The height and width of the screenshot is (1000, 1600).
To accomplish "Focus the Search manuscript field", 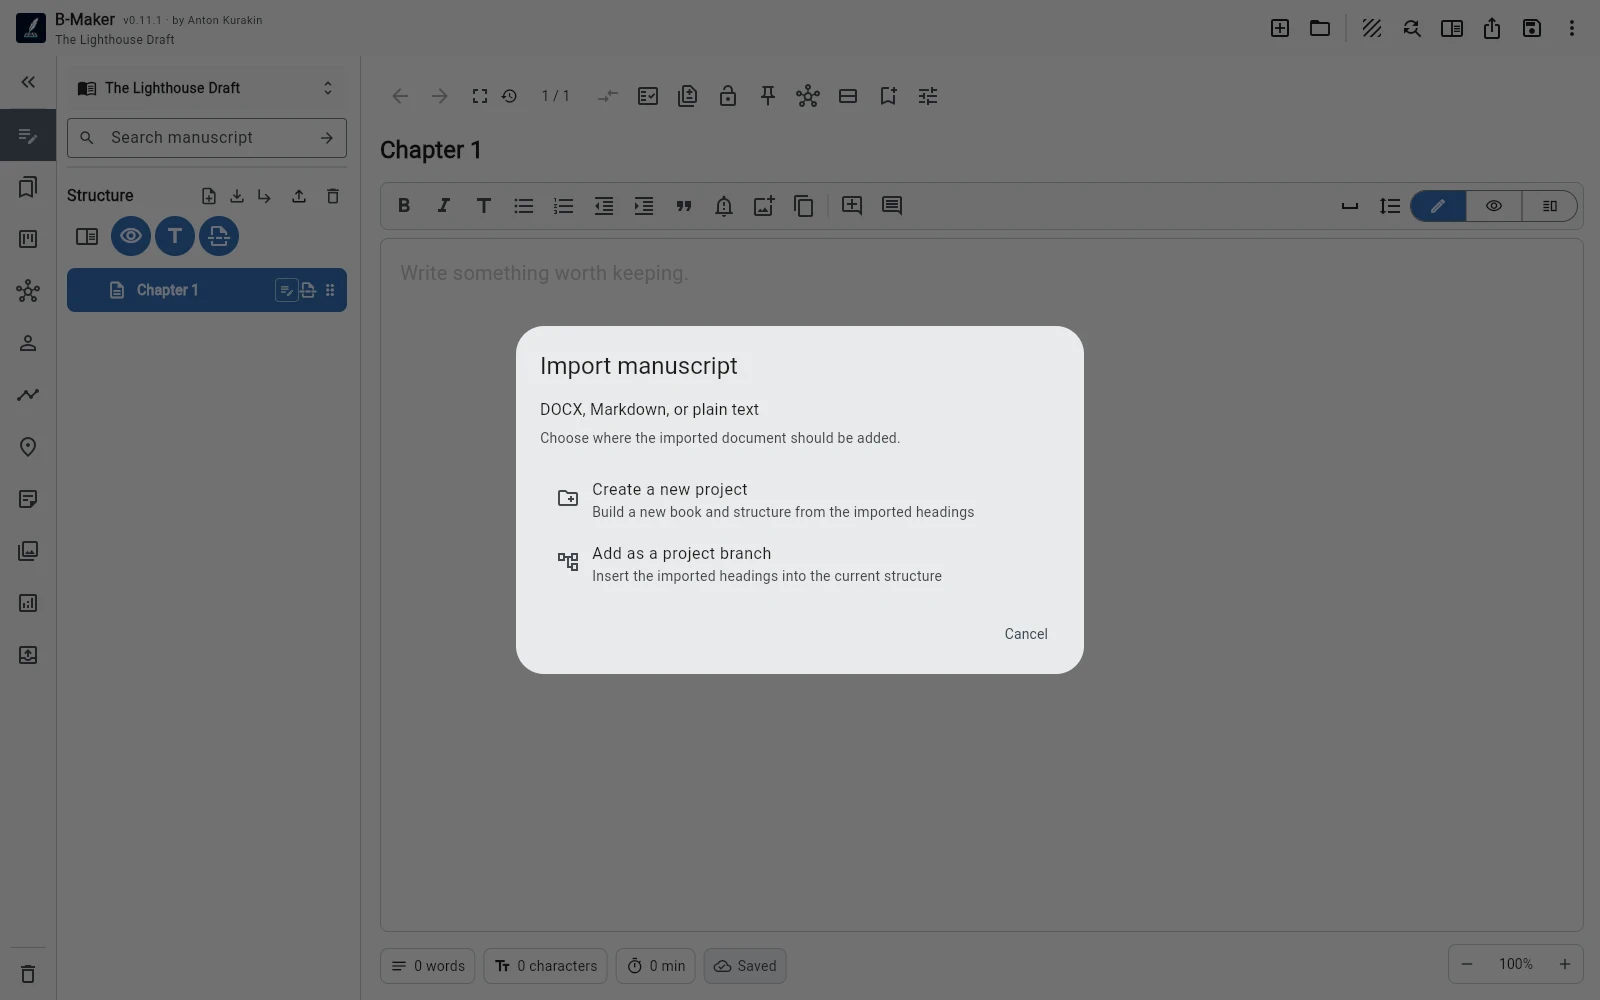I will [x=207, y=138].
